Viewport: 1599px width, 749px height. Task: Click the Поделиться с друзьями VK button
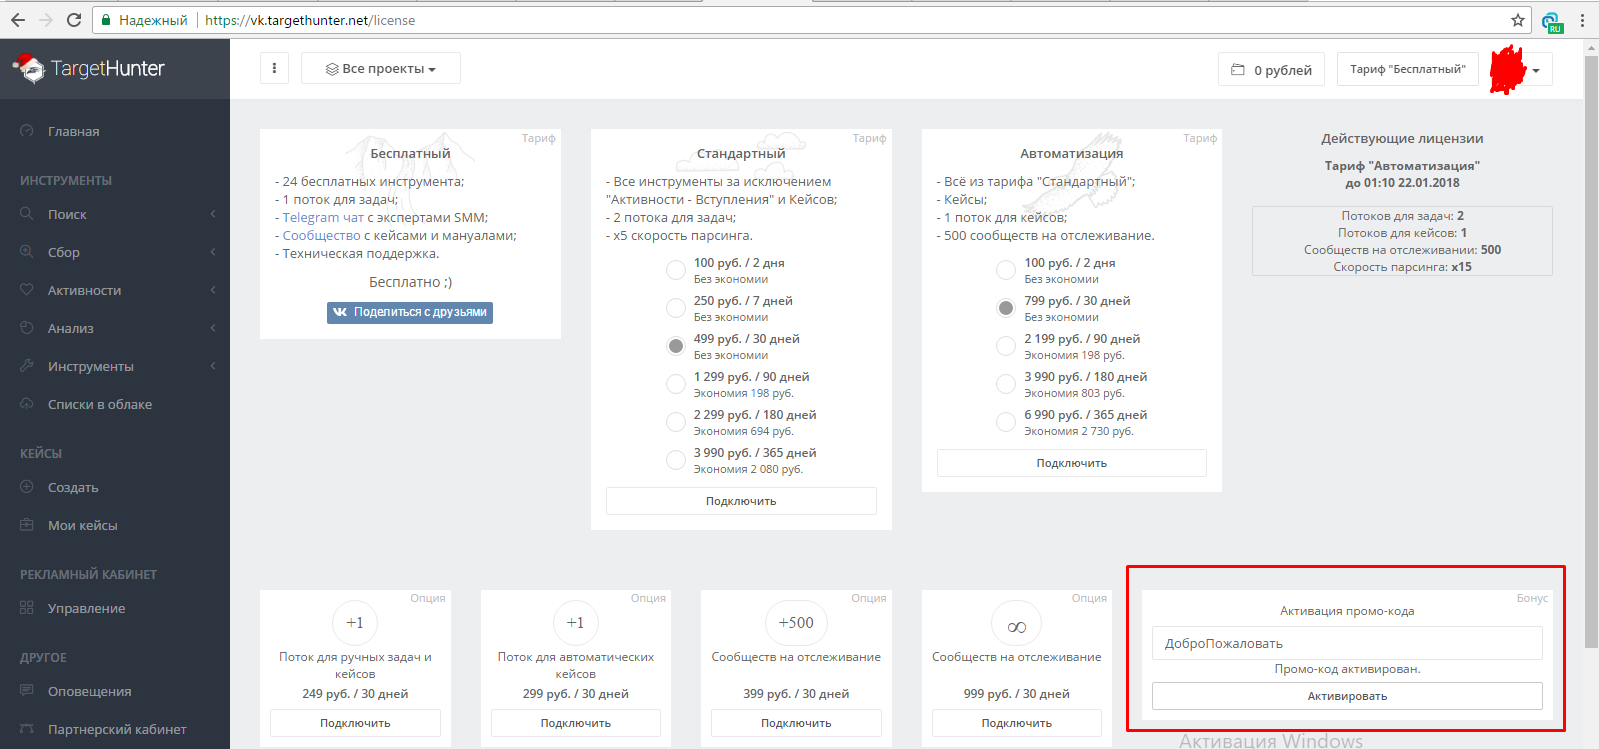tap(410, 312)
